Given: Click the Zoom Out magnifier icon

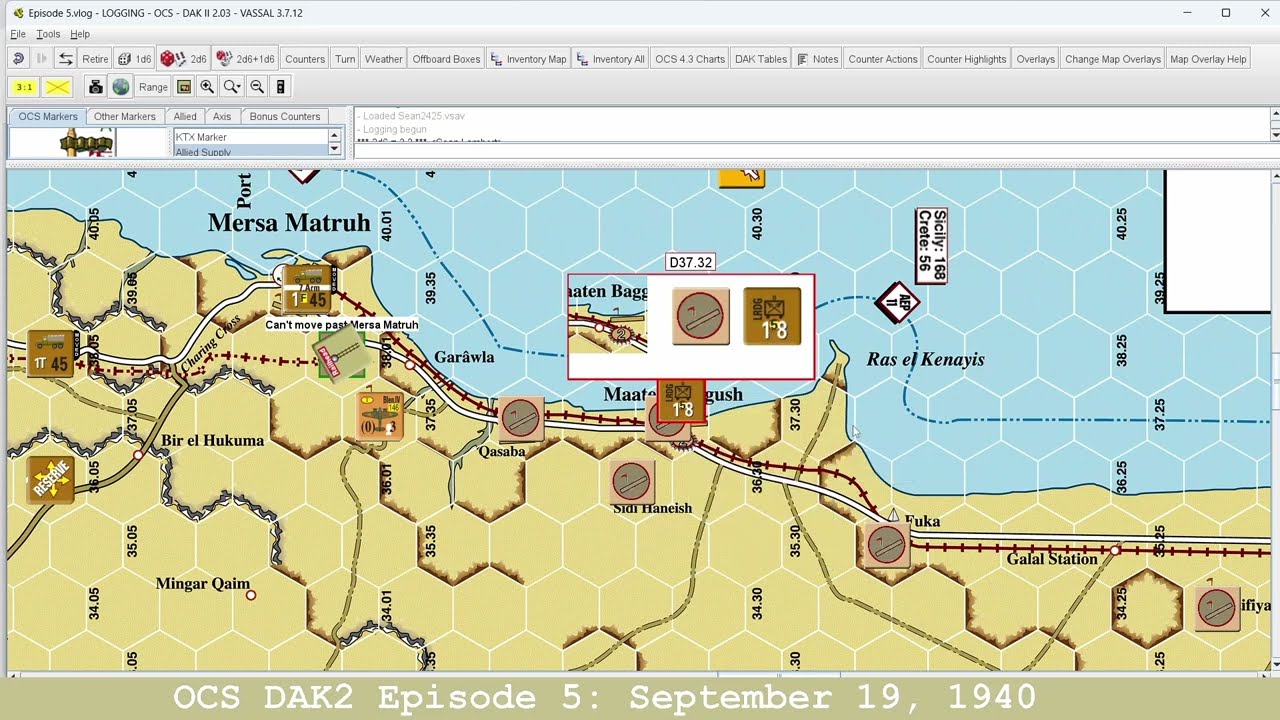Looking at the screenshot, I should [x=257, y=87].
